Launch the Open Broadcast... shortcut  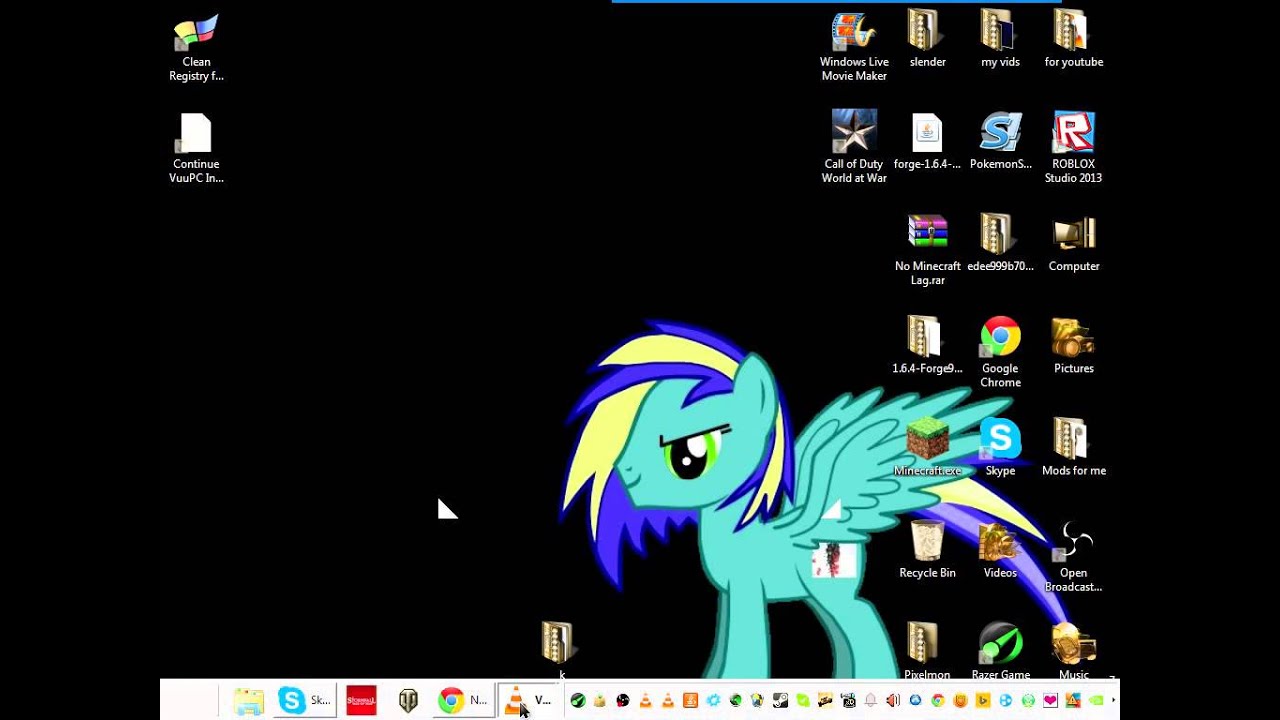tap(1073, 557)
